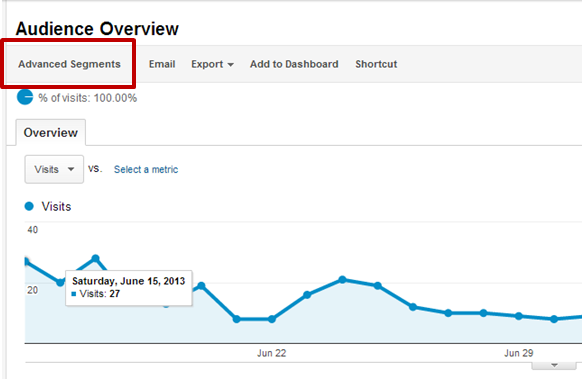The height and width of the screenshot is (379, 582).
Task: Select the Overview tab
Action: click(51, 133)
